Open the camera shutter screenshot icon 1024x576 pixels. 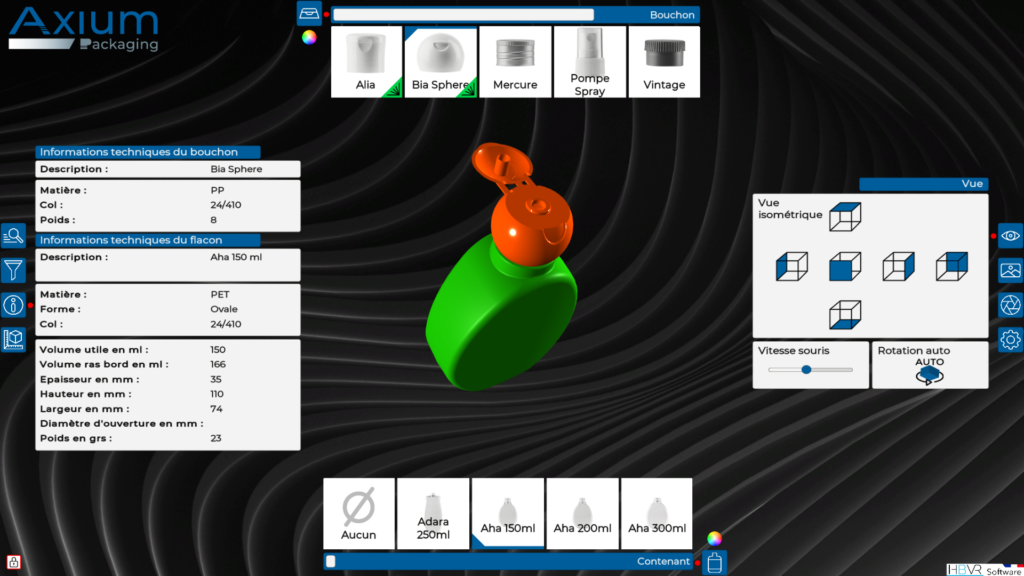1010,305
